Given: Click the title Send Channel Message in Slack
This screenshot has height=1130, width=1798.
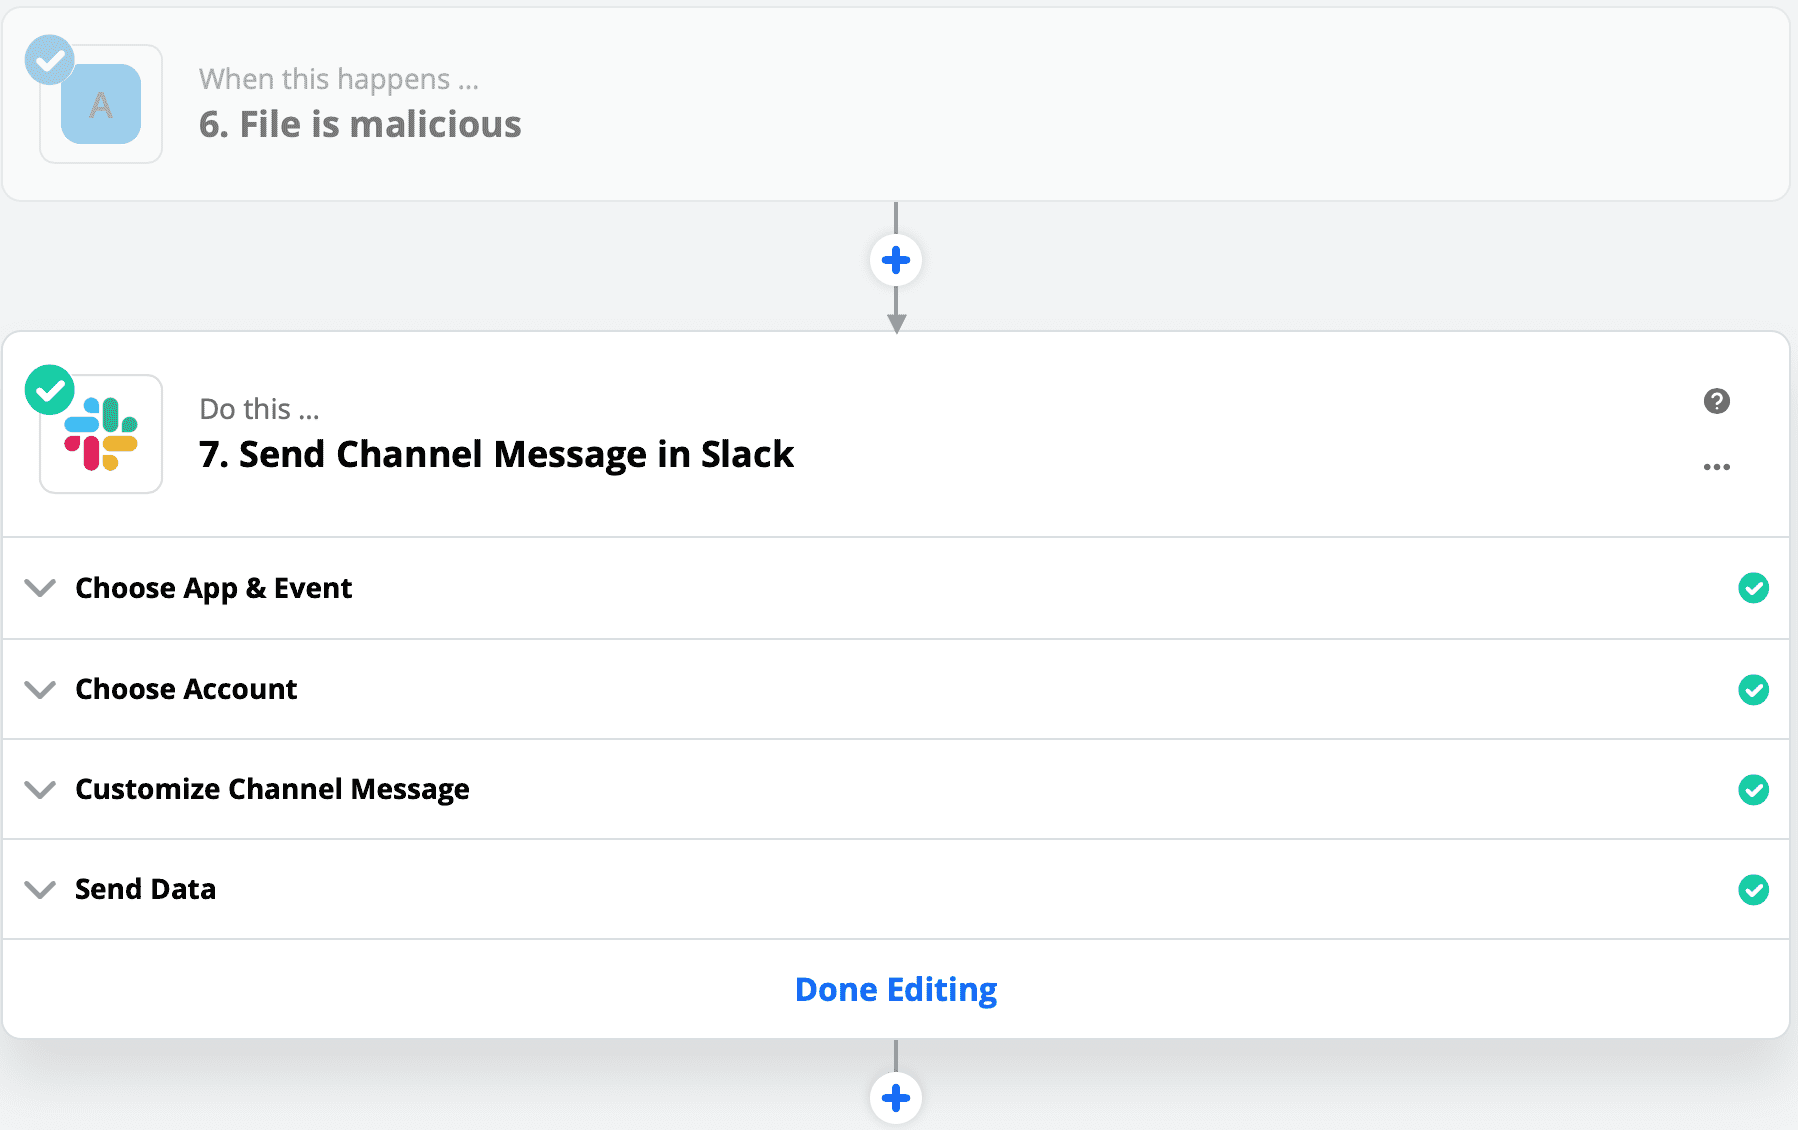Looking at the screenshot, I should [496, 455].
